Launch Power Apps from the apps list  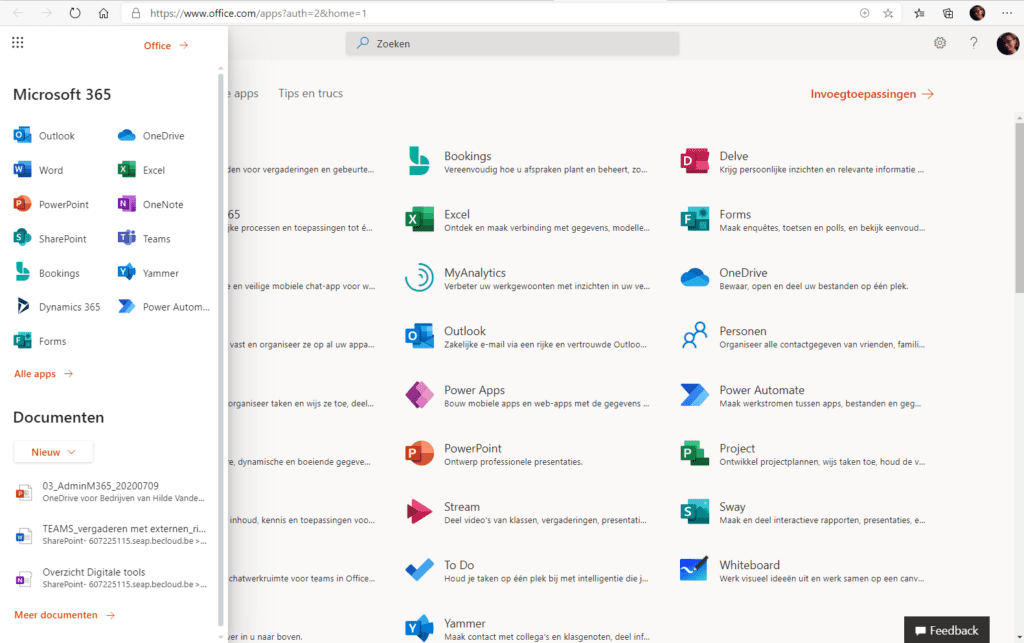(527, 396)
